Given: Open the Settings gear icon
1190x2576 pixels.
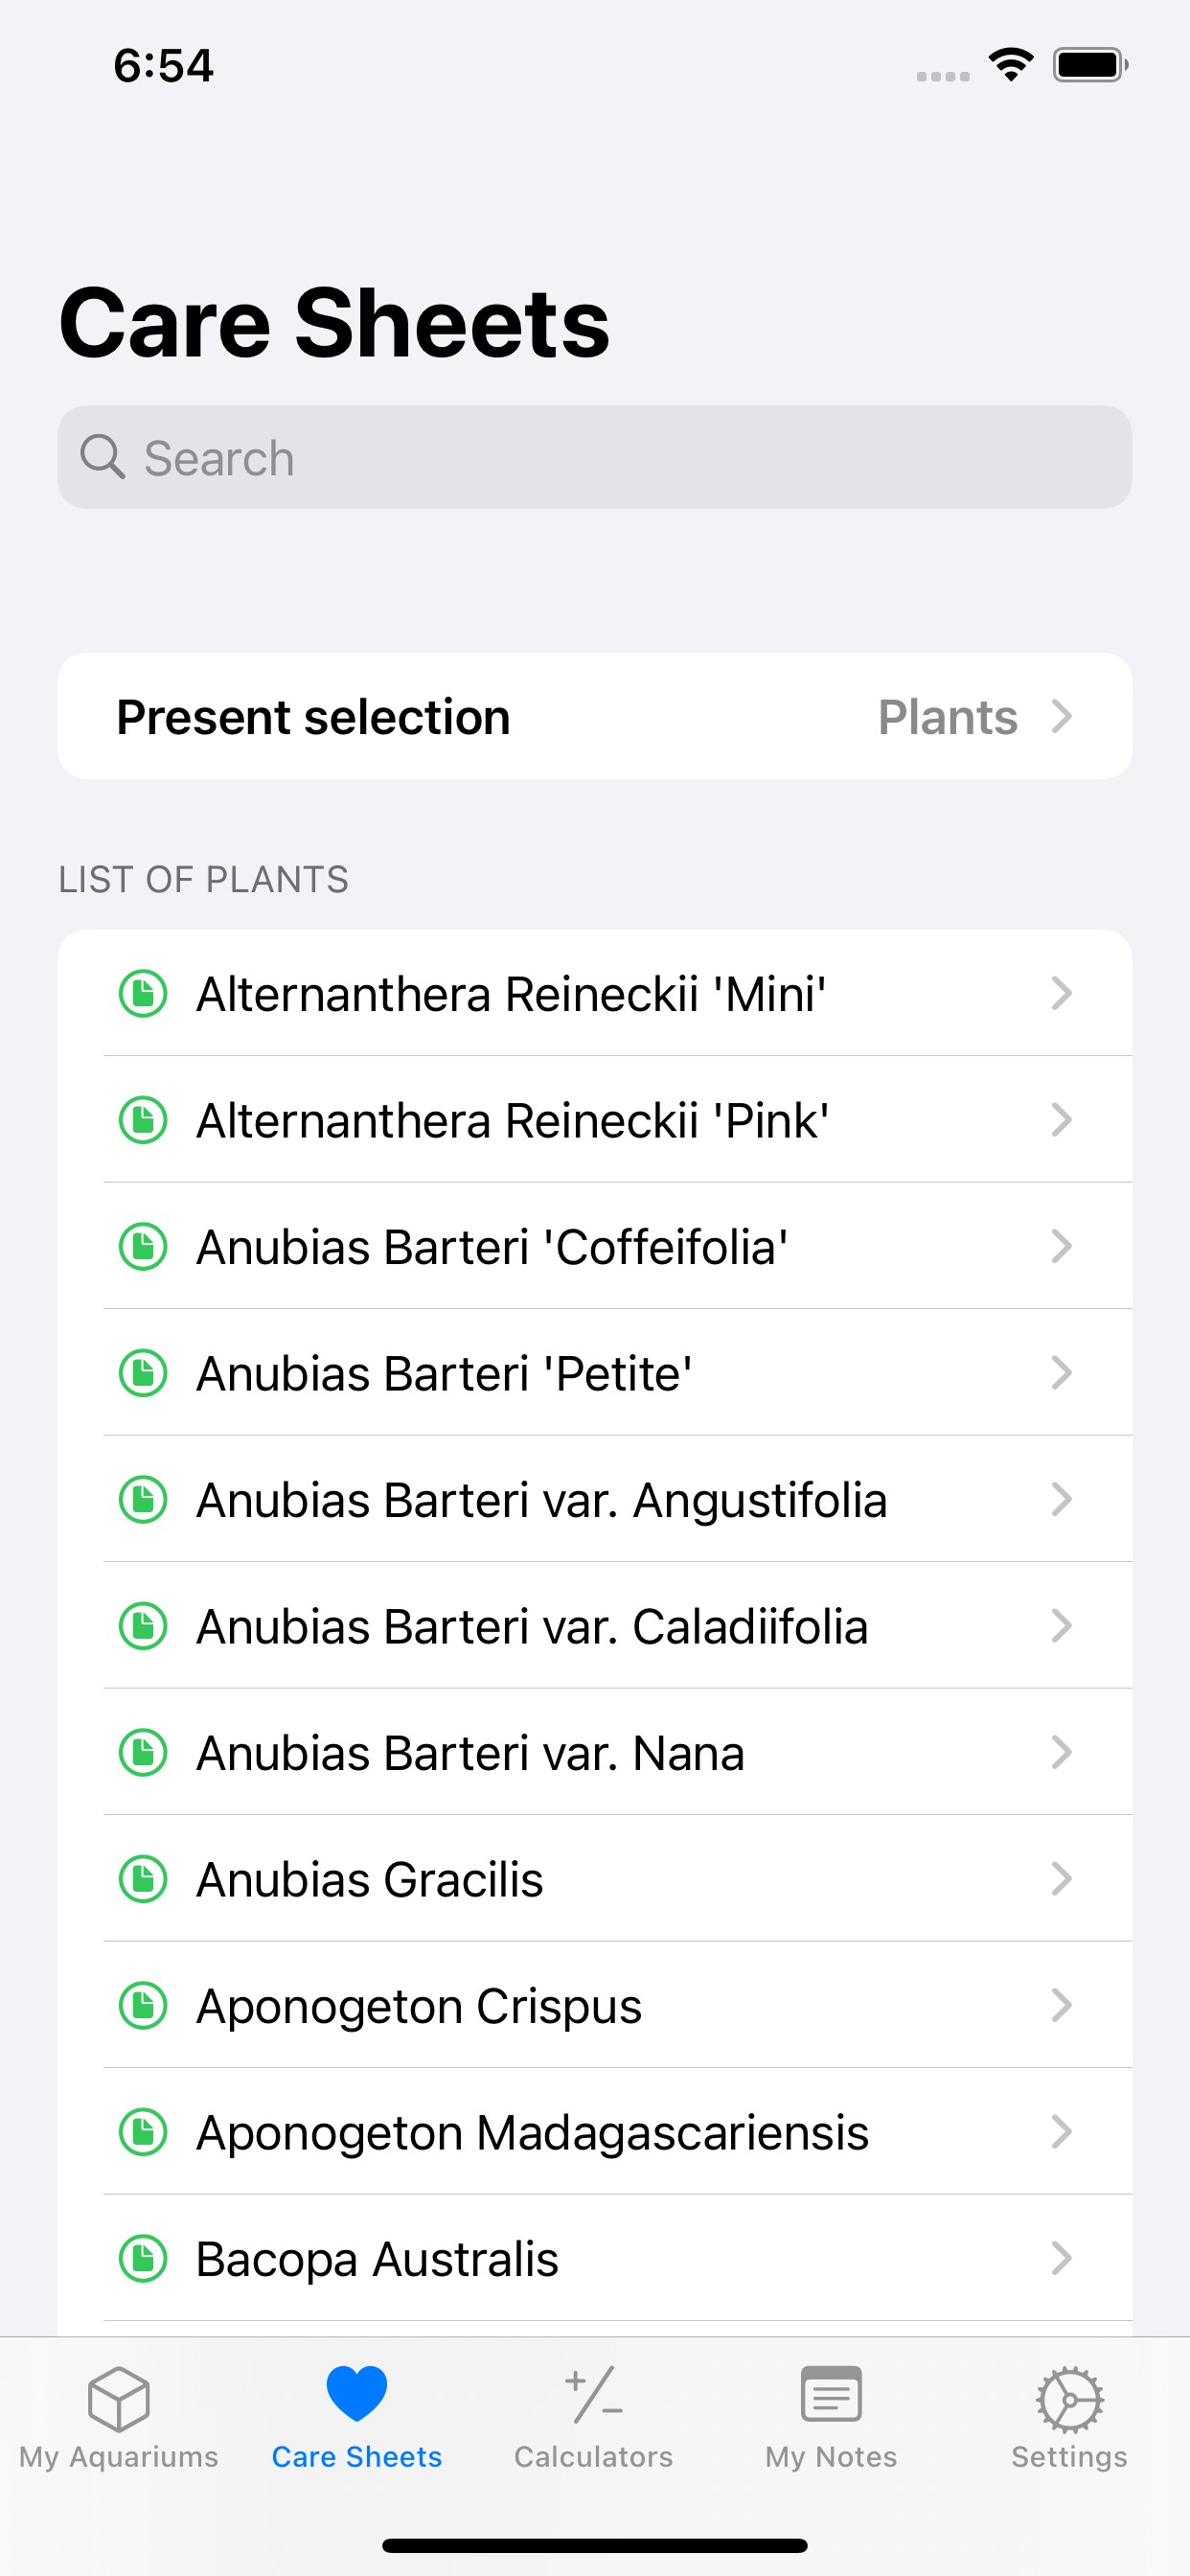Looking at the screenshot, I should [x=1069, y=2398].
